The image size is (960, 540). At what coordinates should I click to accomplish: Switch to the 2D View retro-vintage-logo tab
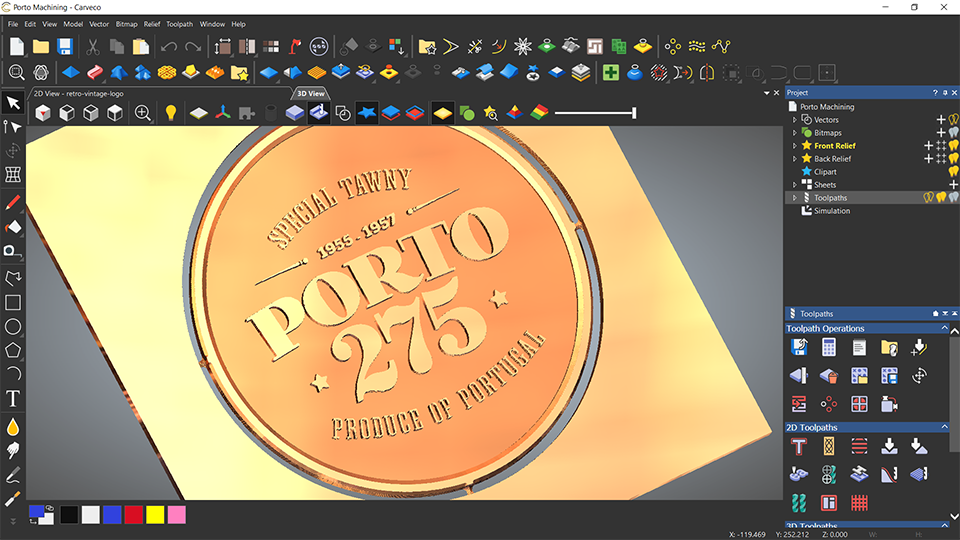tap(78, 94)
